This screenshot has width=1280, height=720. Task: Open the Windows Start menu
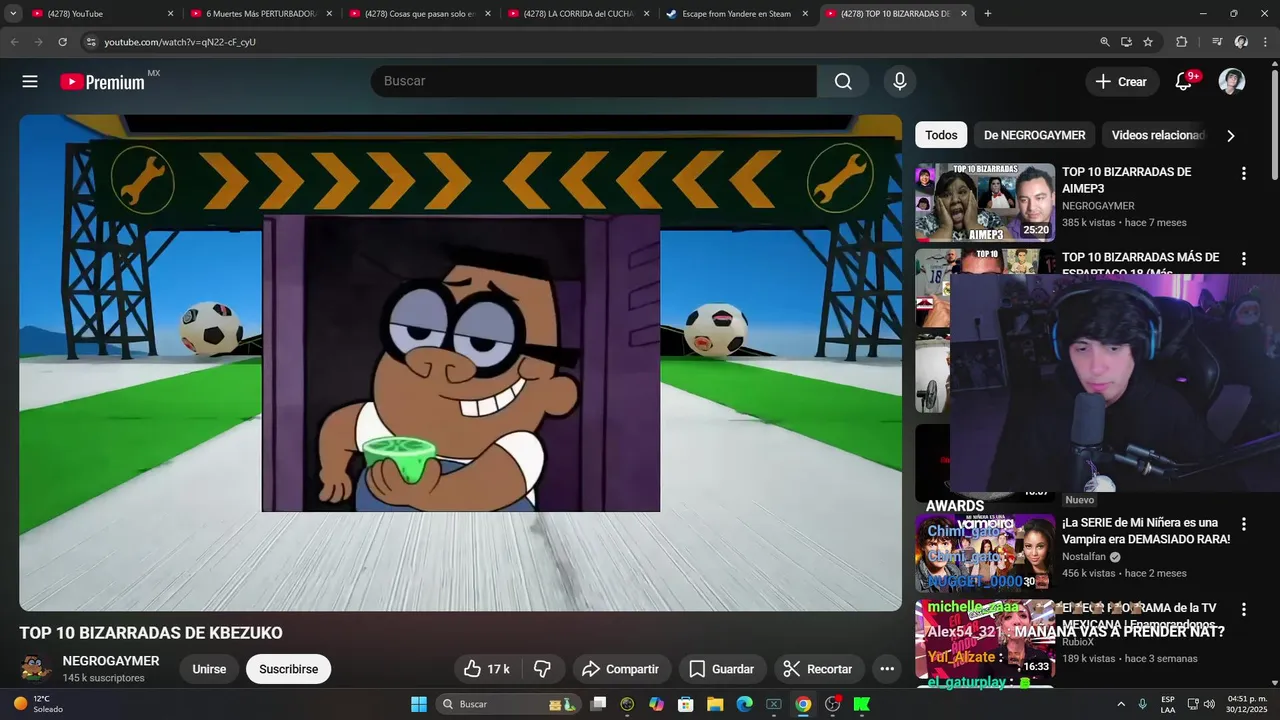(x=419, y=704)
